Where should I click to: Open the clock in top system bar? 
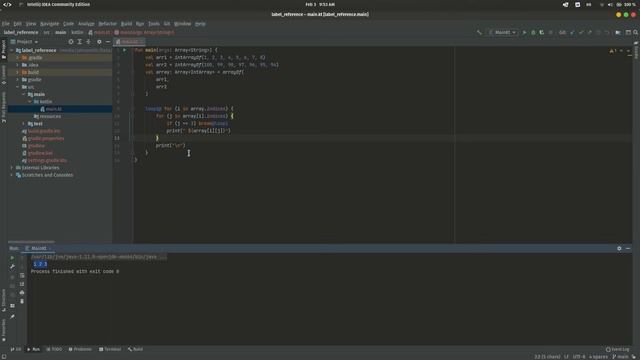click(320, 4)
